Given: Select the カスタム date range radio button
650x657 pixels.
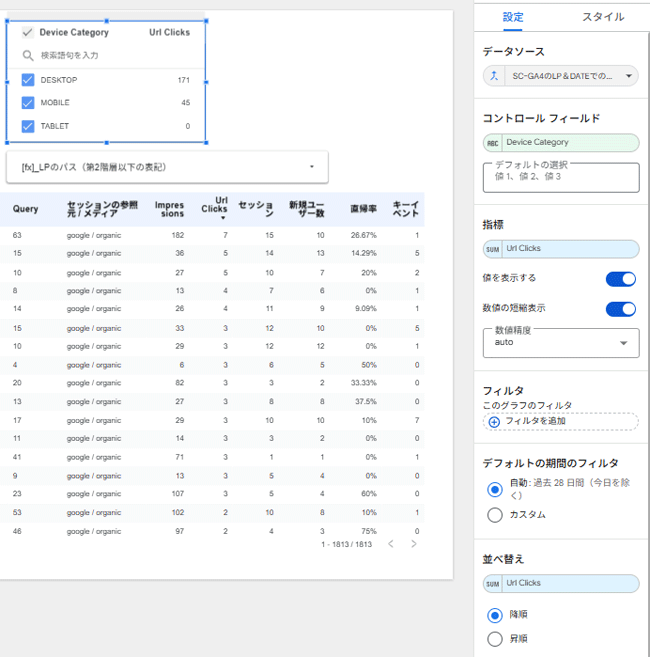Looking at the screenshot, I should [x=495, y=515].
